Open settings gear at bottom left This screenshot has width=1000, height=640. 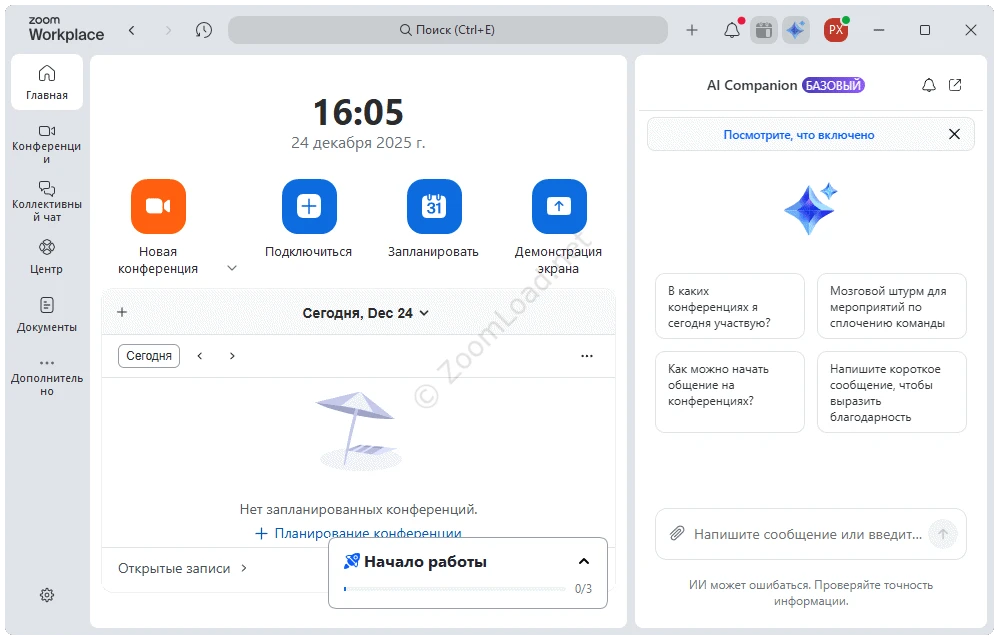pyautogui.click(x=47, y=595)
